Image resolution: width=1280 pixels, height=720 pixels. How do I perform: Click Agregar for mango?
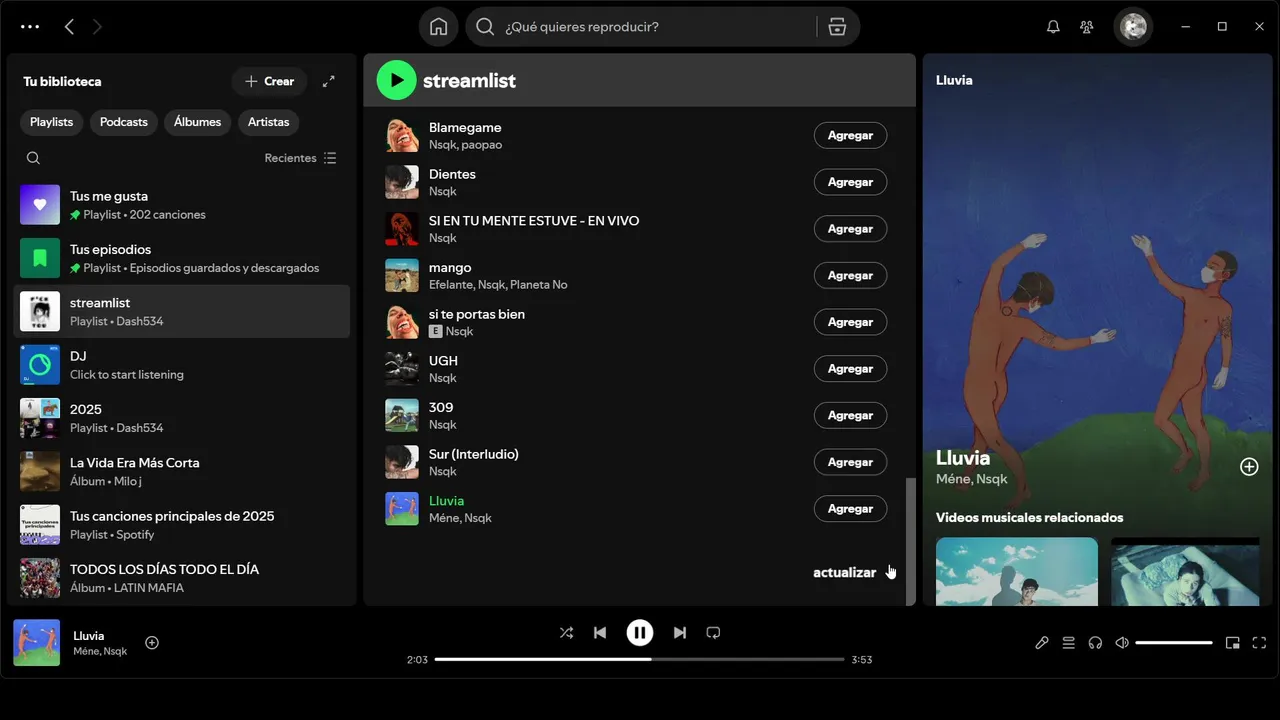(850, 275)
